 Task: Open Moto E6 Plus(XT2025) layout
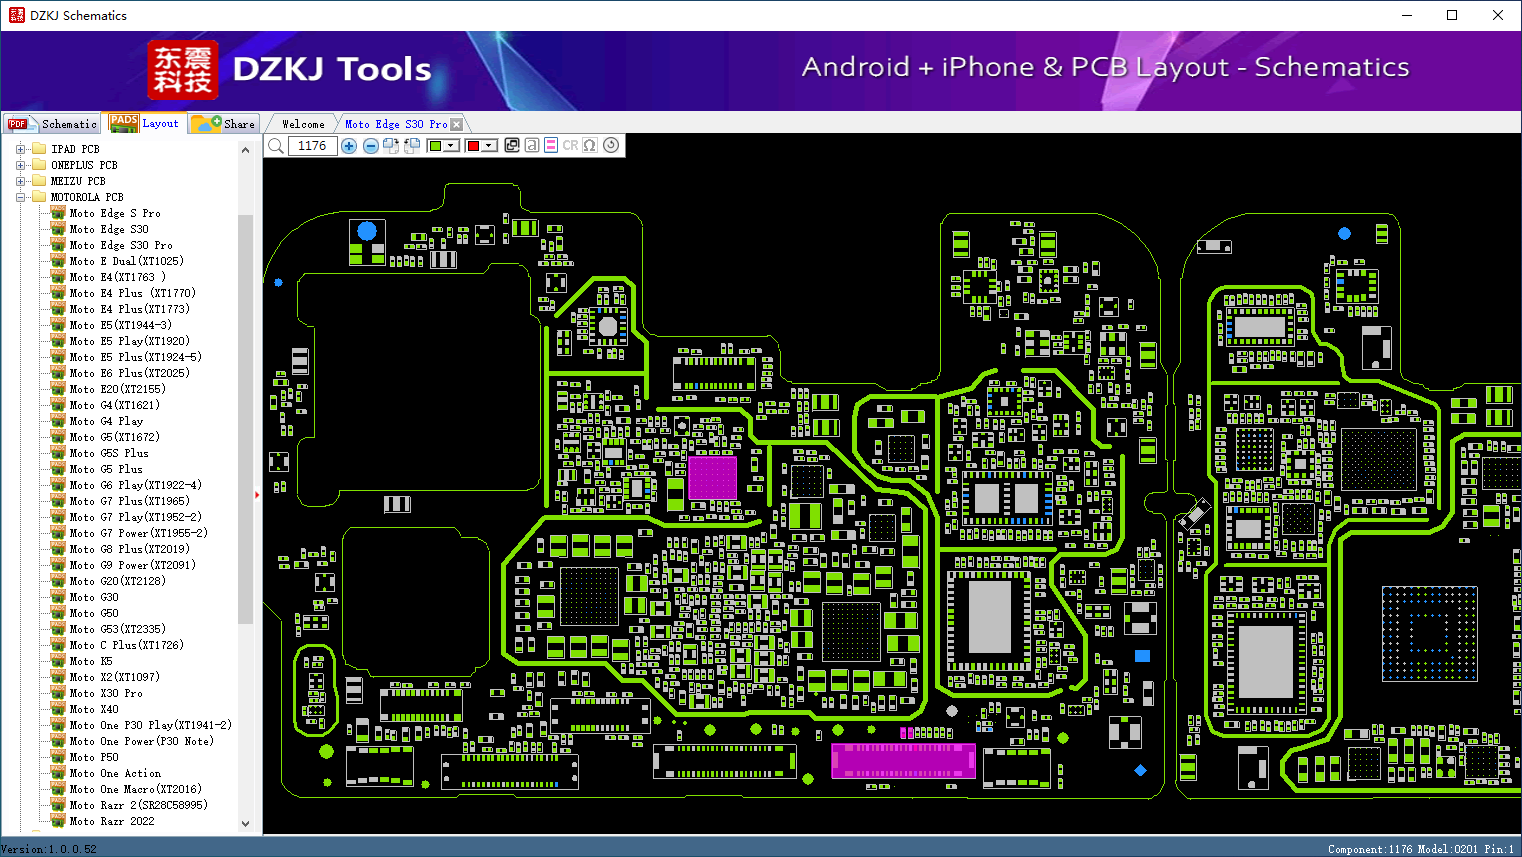click(x=130, y=373)
